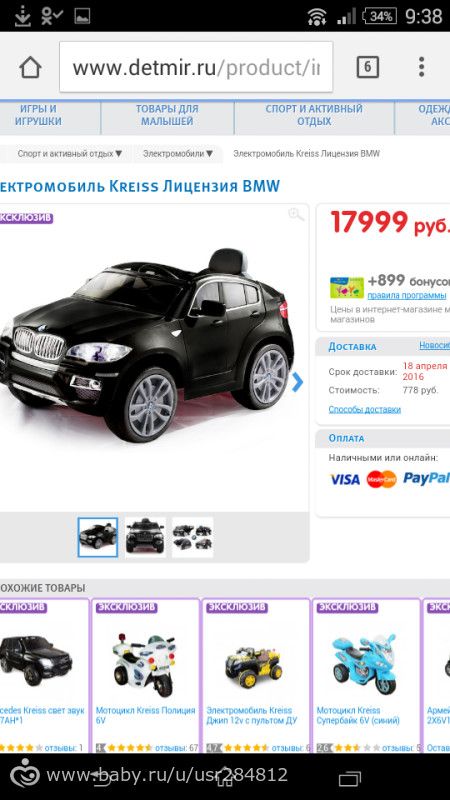Expand the Электромобили breadcrumb dropdown
Screen dimensions: 450x800
(x=178, y=154)
